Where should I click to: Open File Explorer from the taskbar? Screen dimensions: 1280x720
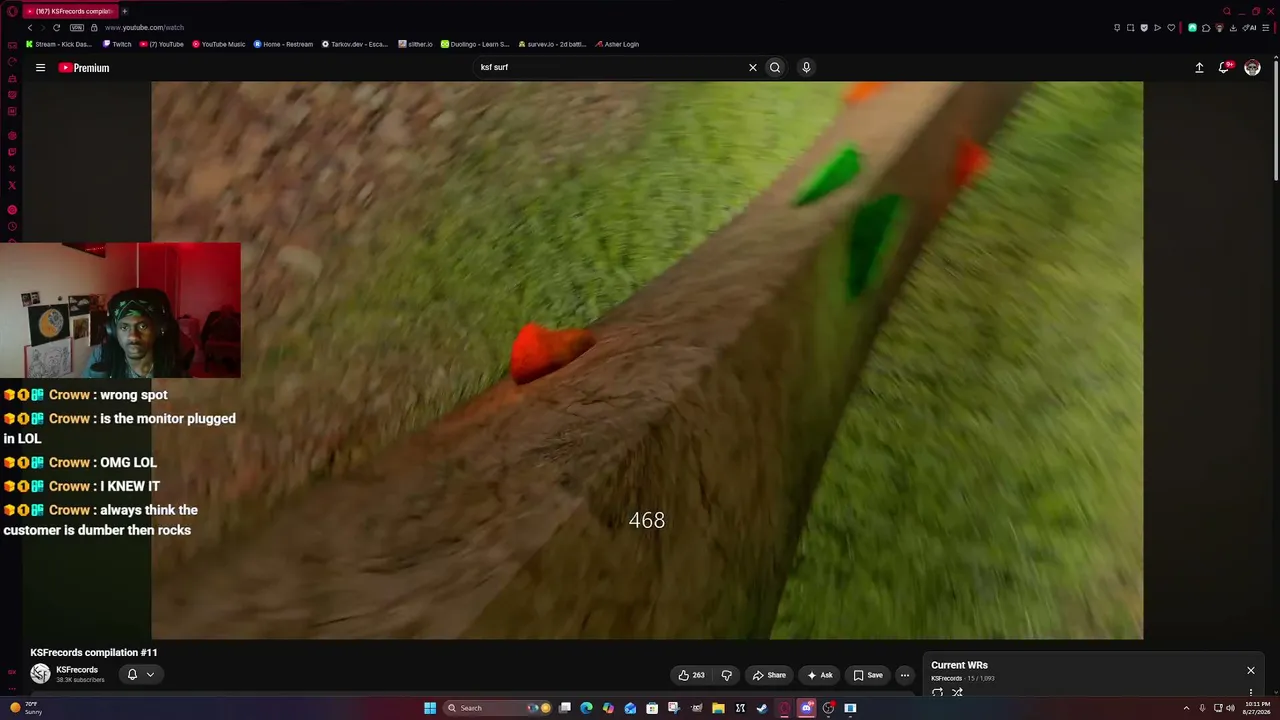718,708
